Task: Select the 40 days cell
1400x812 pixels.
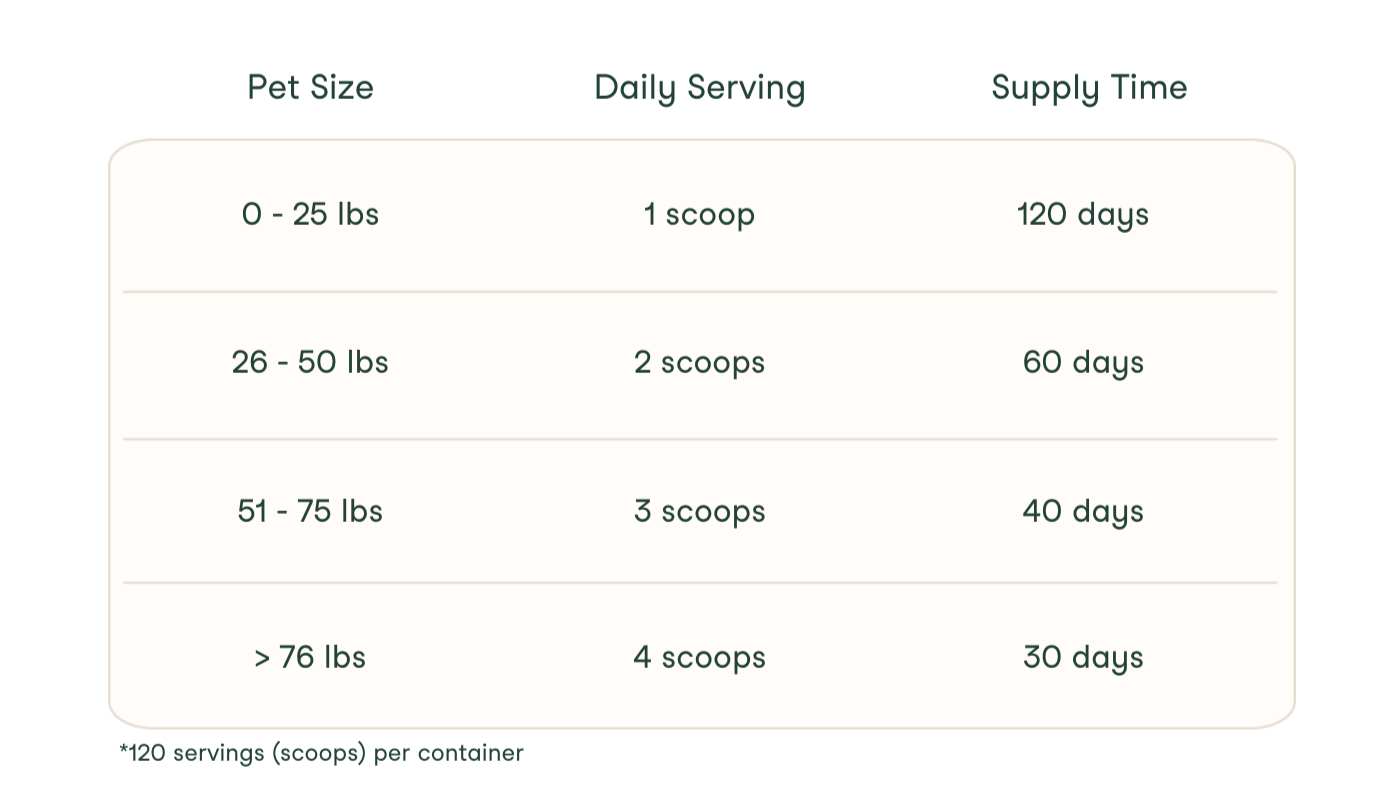Action: coord(1083,512)
